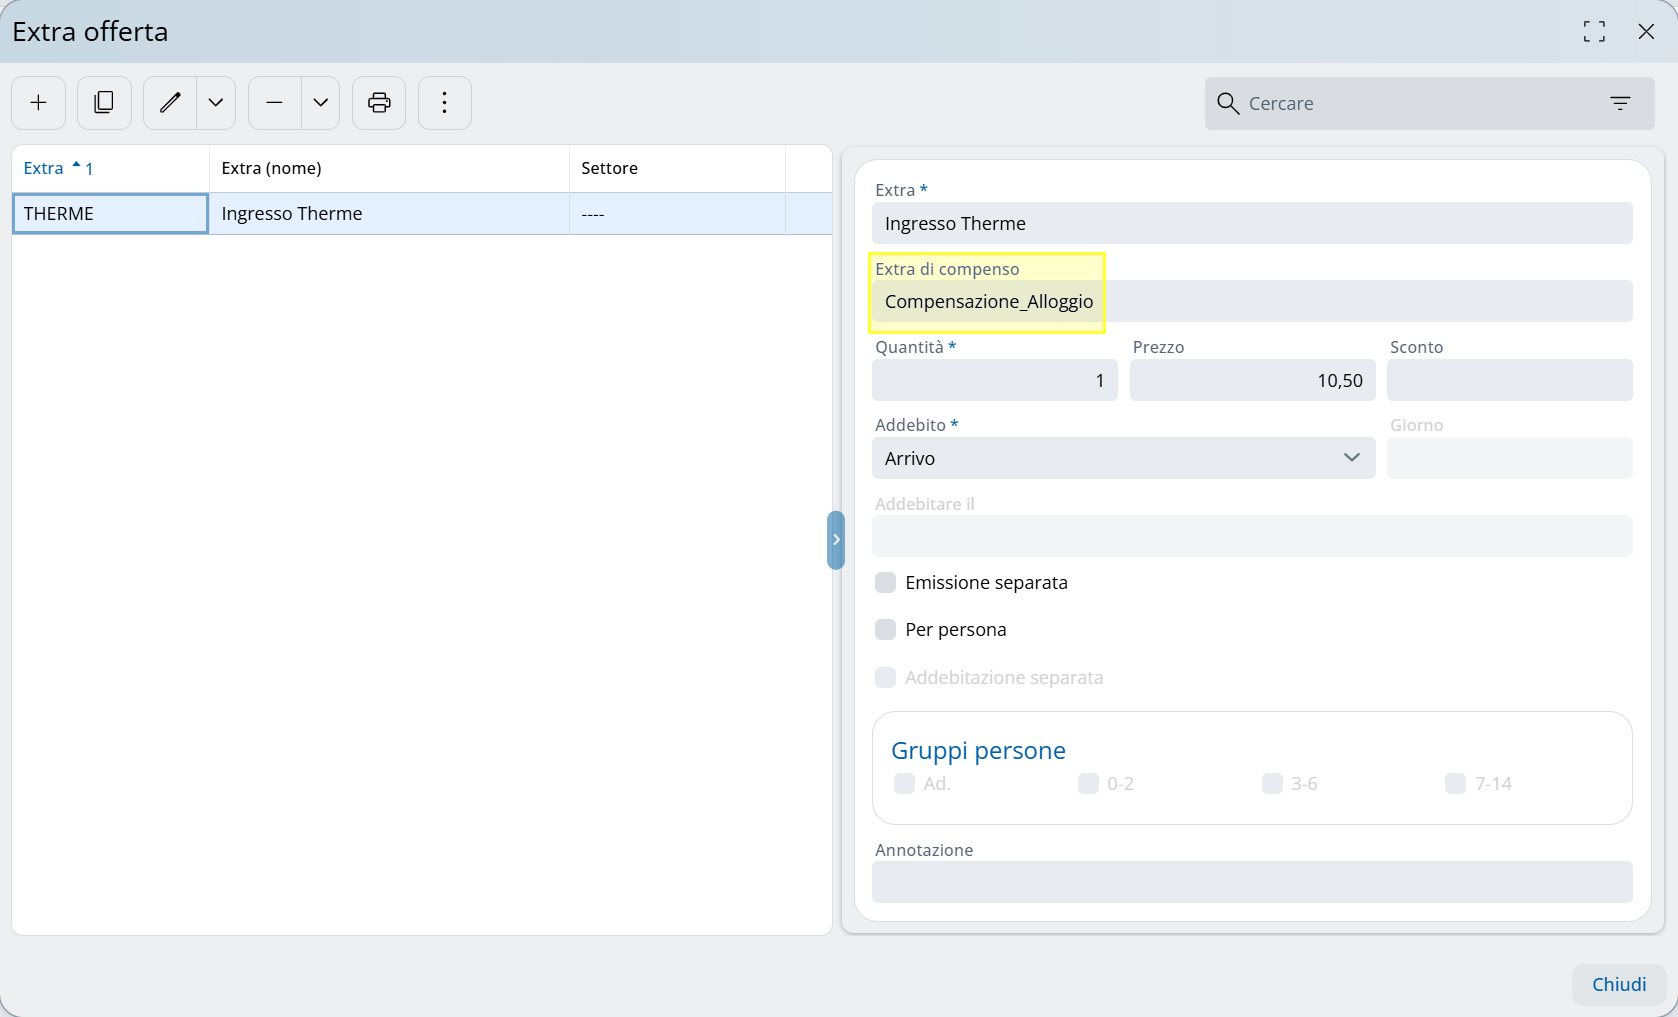Open the search filter options icon
The width and height of the screenshot is (1678, 1017).
click(x=1620, y=103)
